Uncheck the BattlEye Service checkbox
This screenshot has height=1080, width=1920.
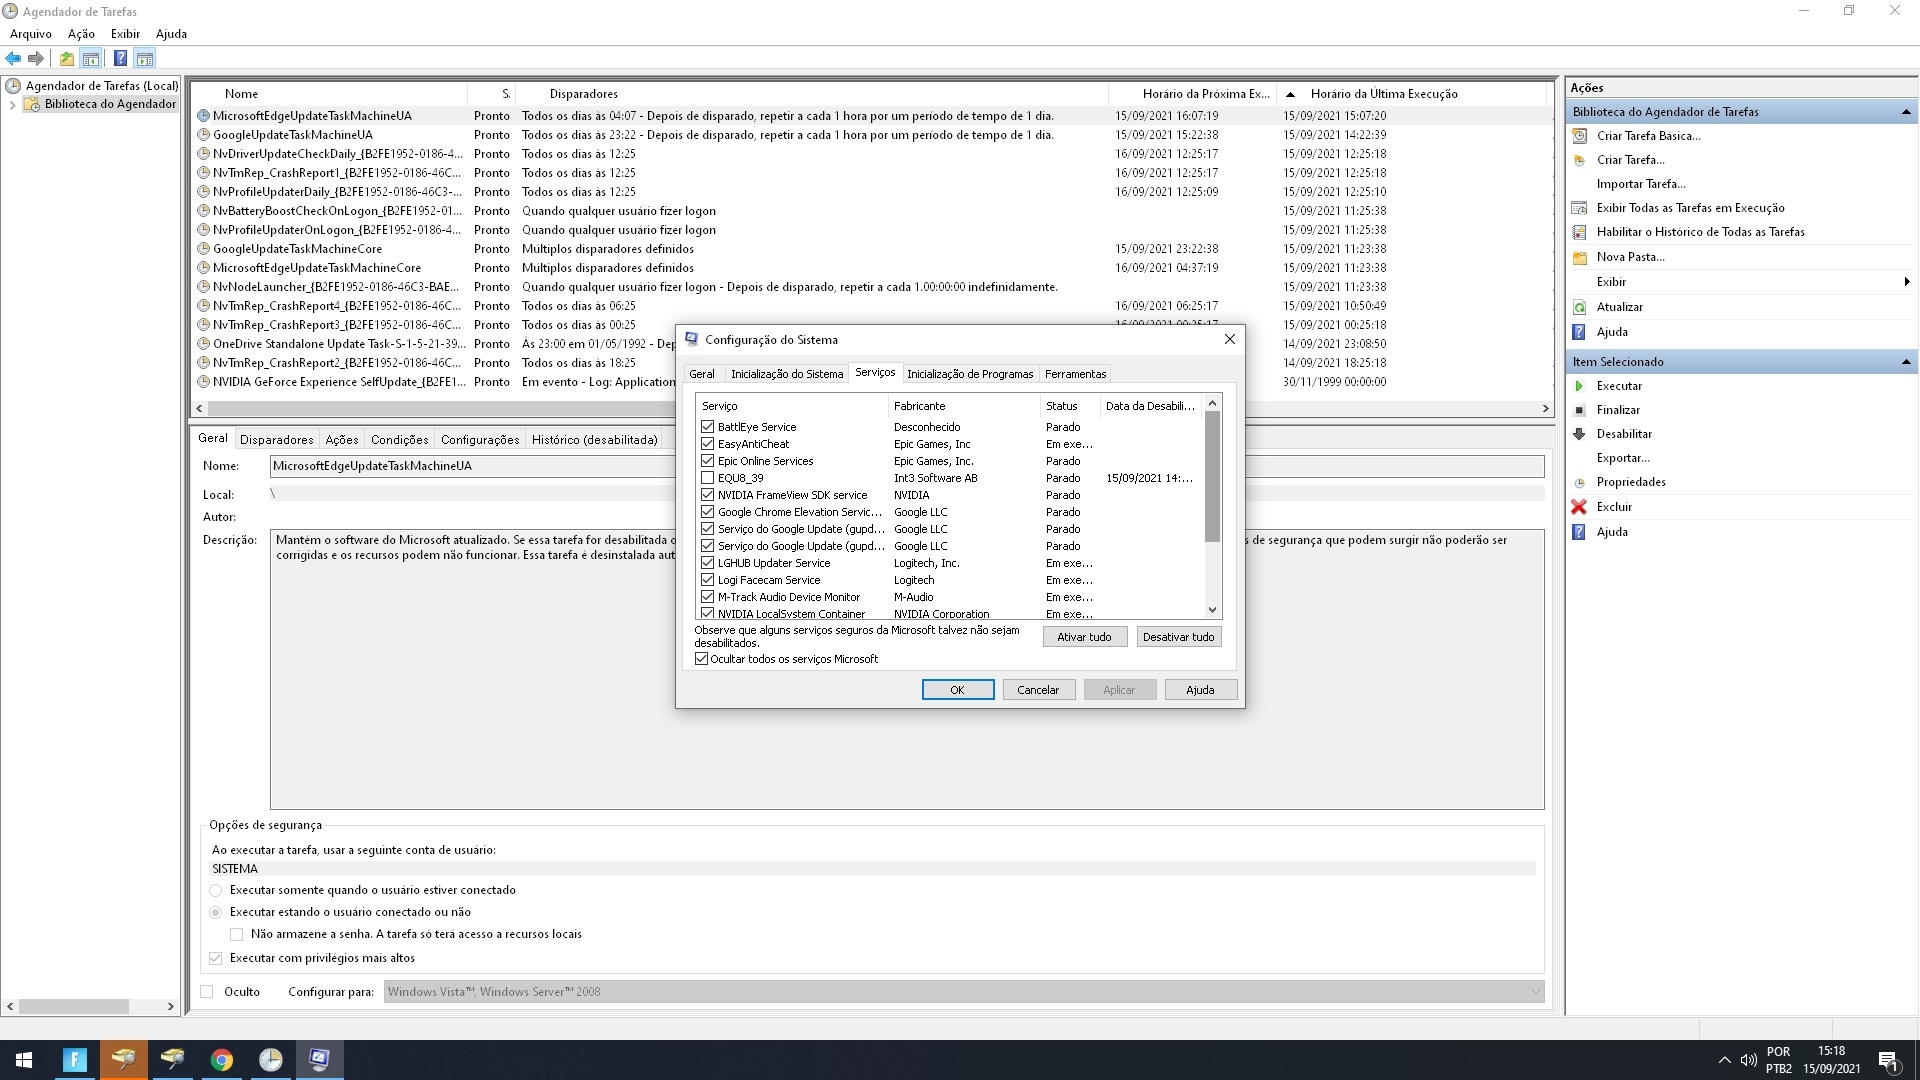click(707, 427)
